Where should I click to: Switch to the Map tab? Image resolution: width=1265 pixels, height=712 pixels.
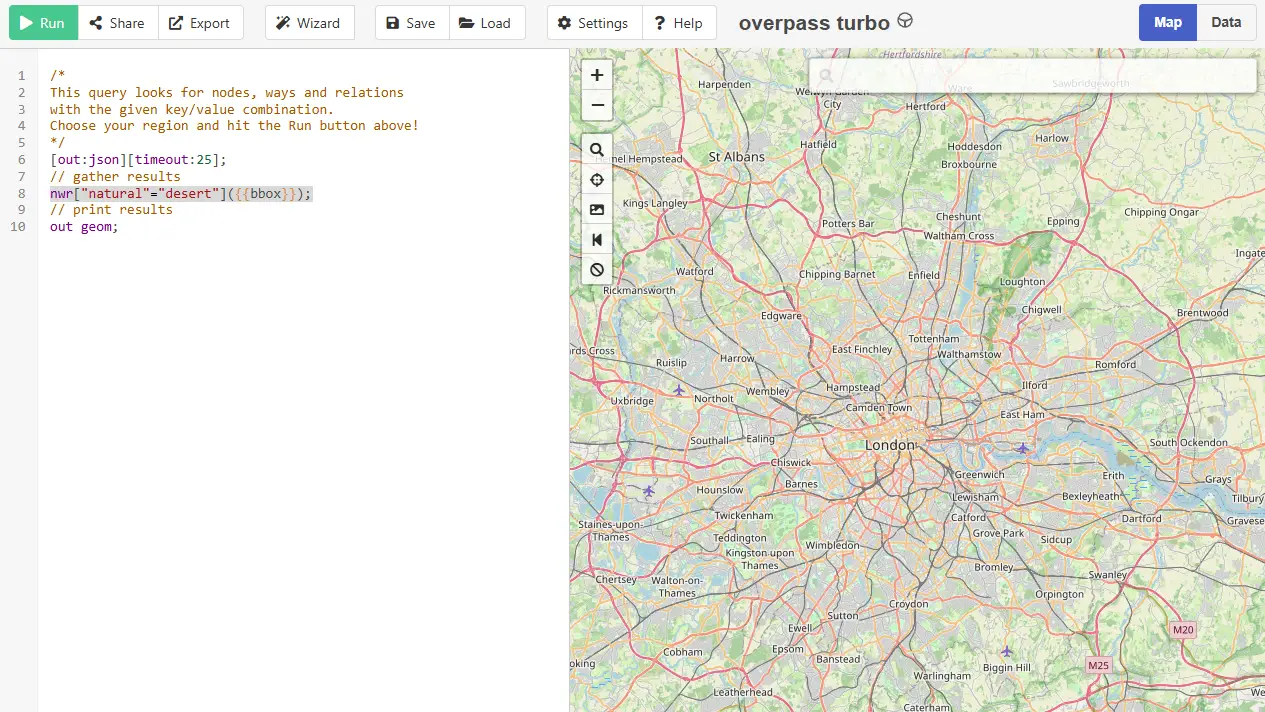[x=1168, y=22]
